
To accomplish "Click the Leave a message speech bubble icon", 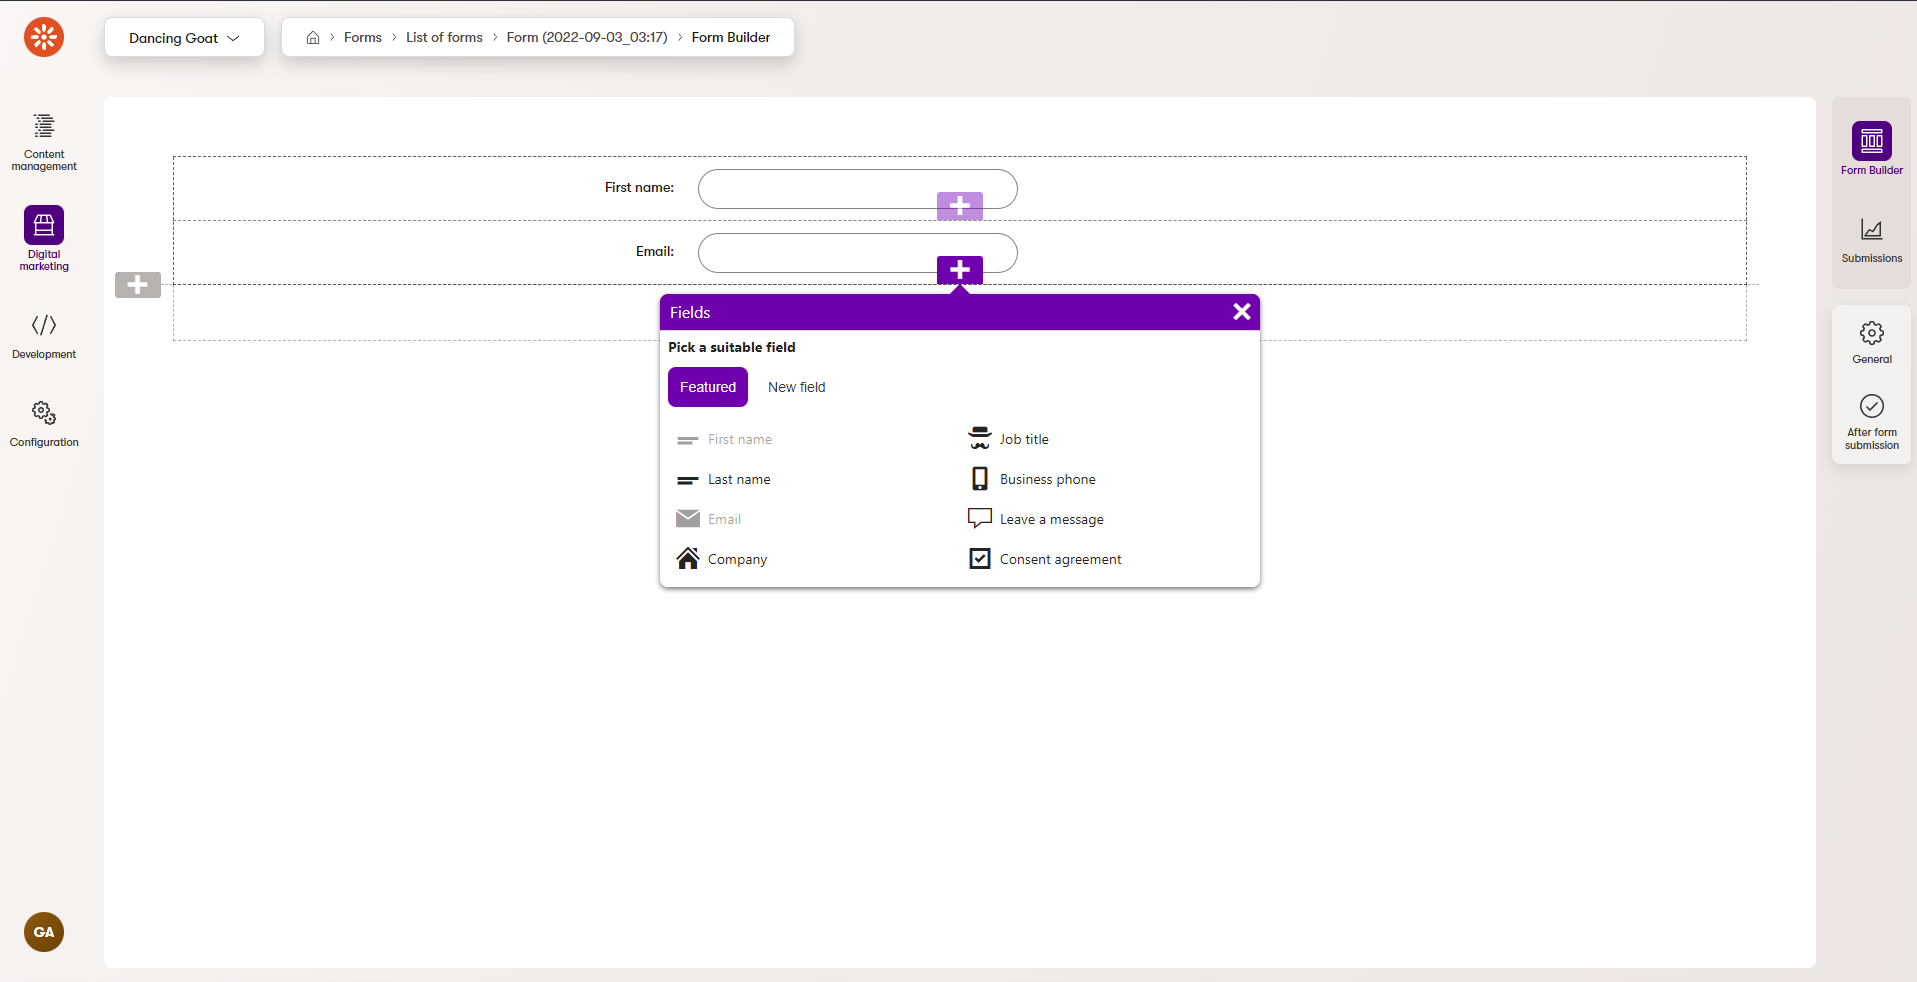I will pos(980,518).
